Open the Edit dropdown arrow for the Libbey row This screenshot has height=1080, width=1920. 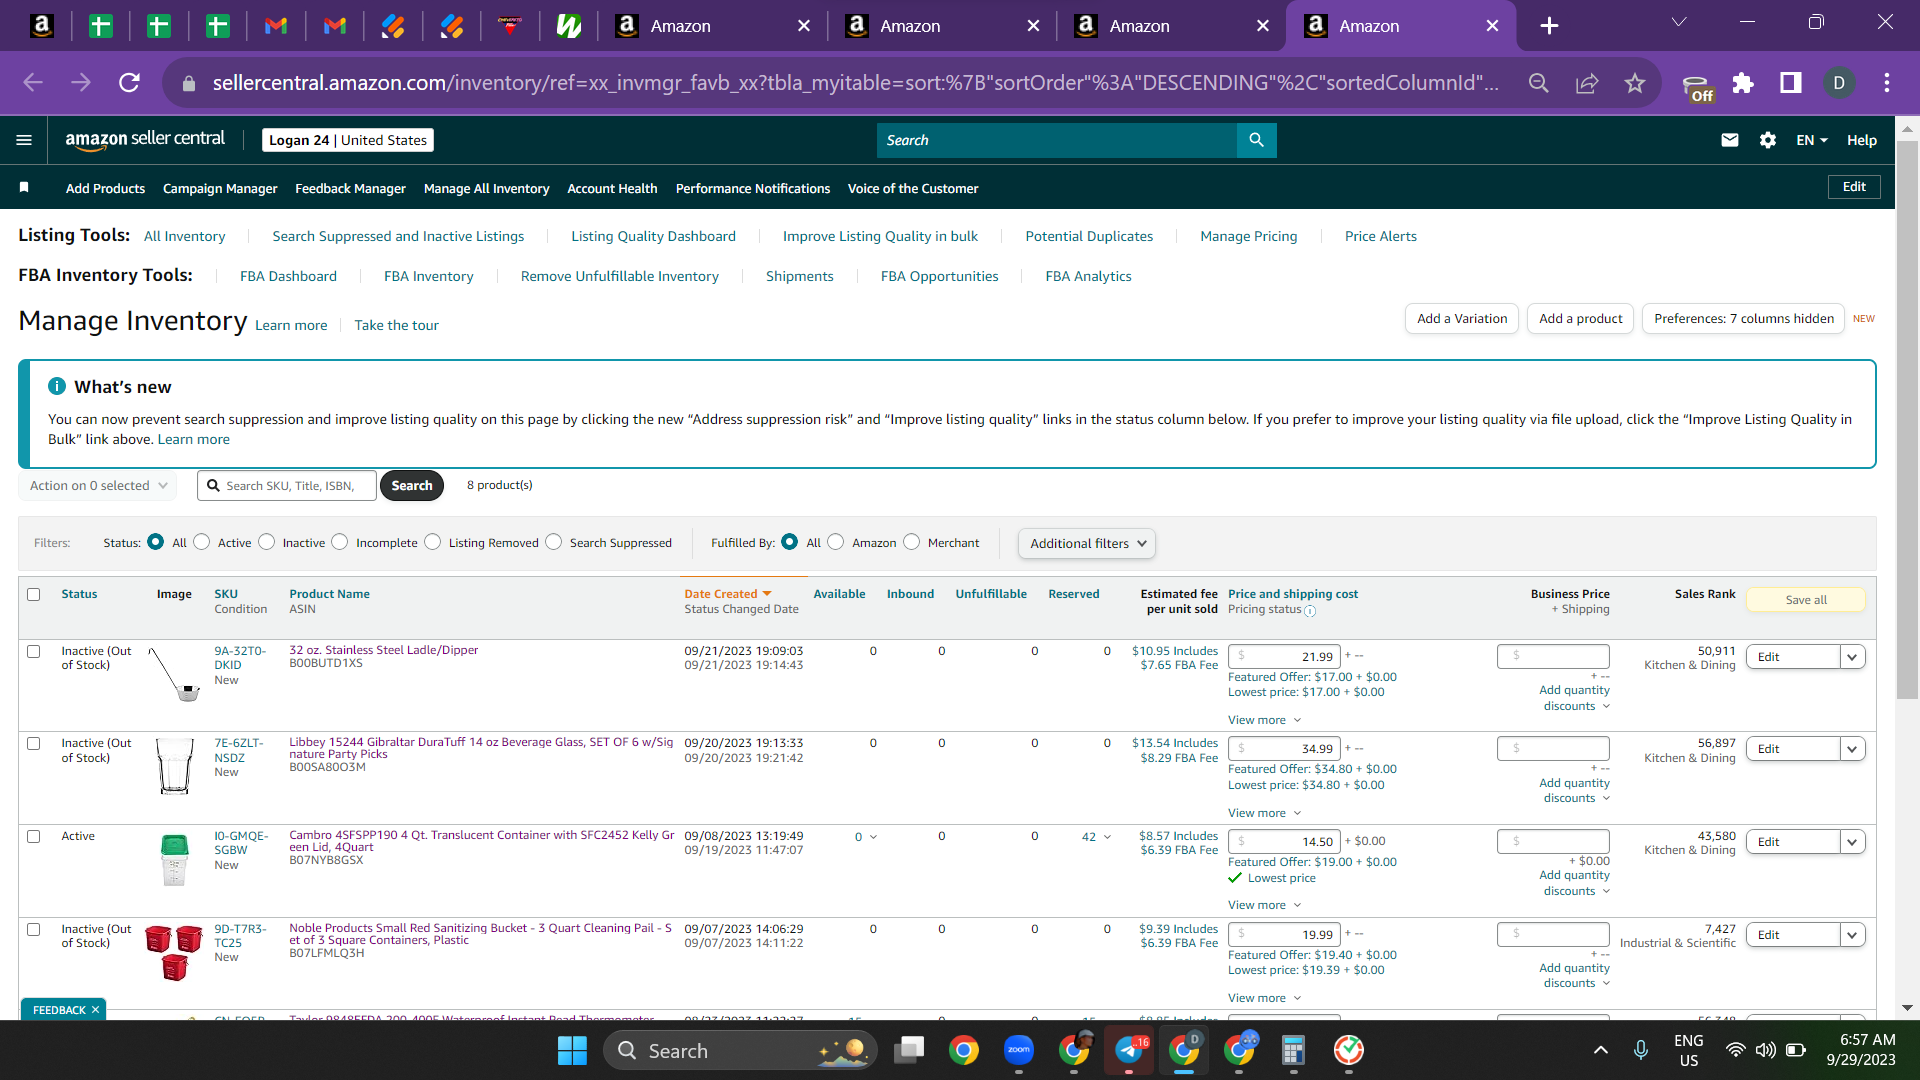tap(1852, 749)
